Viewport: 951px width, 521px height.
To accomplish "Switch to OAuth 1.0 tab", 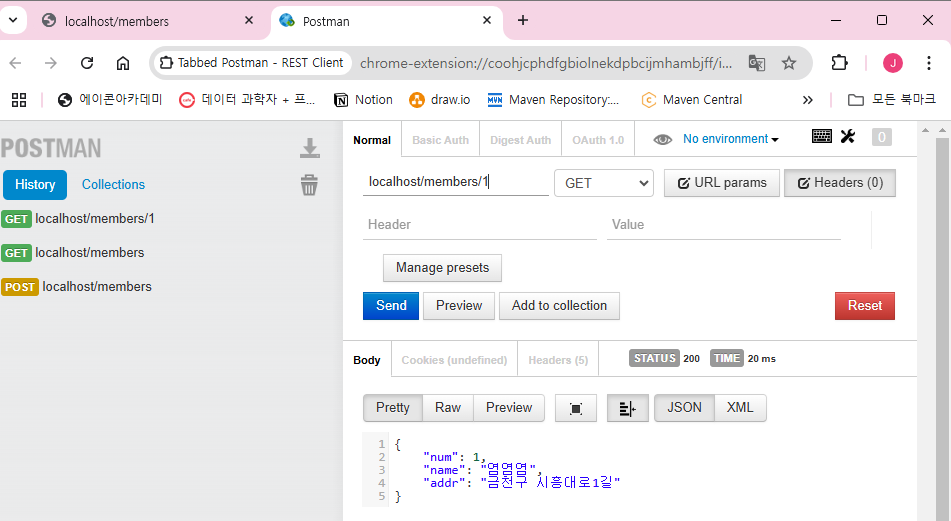I will [598, 140].
